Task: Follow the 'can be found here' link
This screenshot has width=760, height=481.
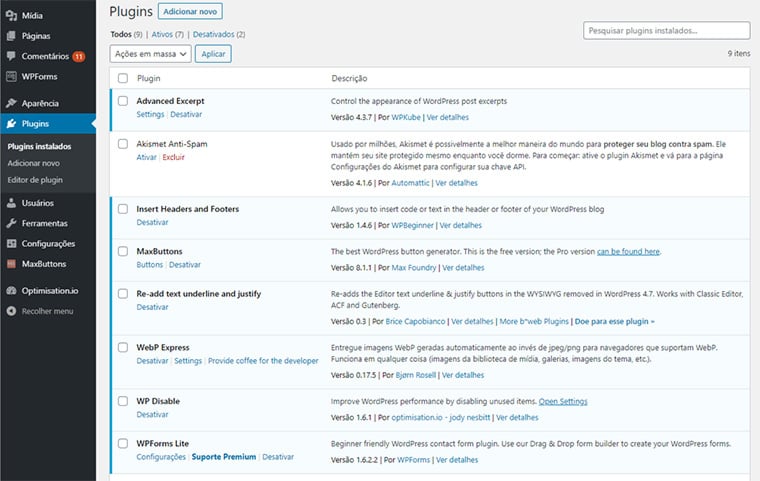Action: click(628, 252)
